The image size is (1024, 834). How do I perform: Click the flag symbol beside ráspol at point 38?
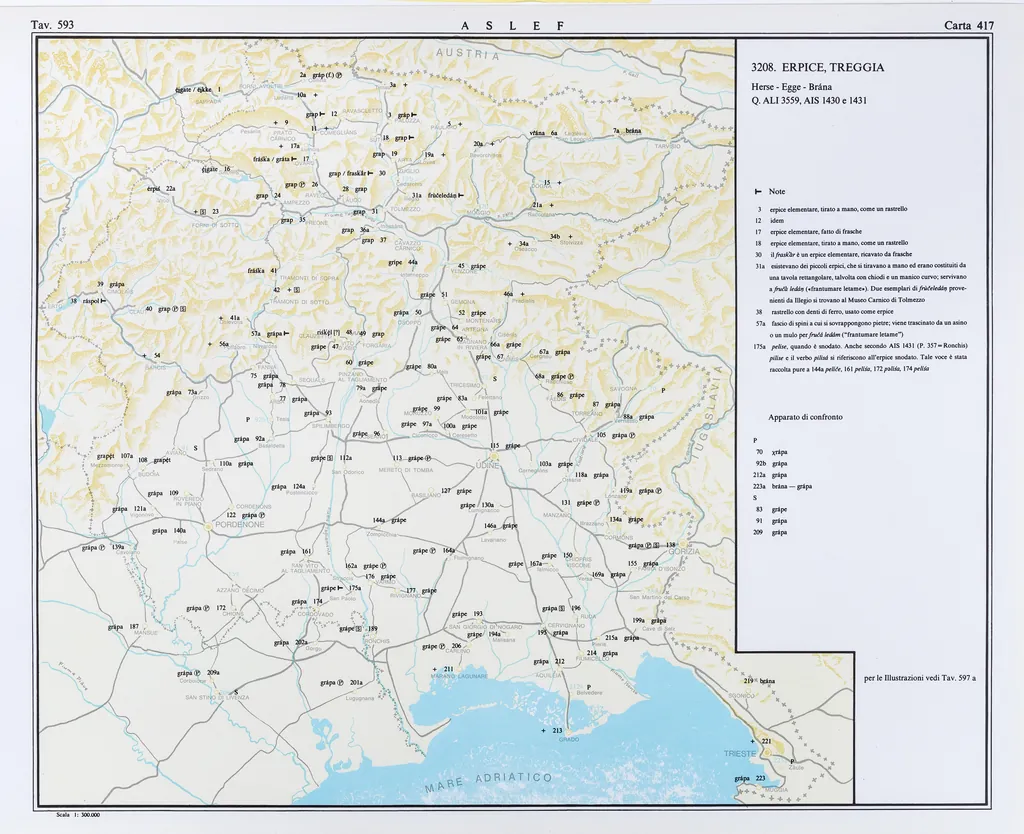coord(105,300)
